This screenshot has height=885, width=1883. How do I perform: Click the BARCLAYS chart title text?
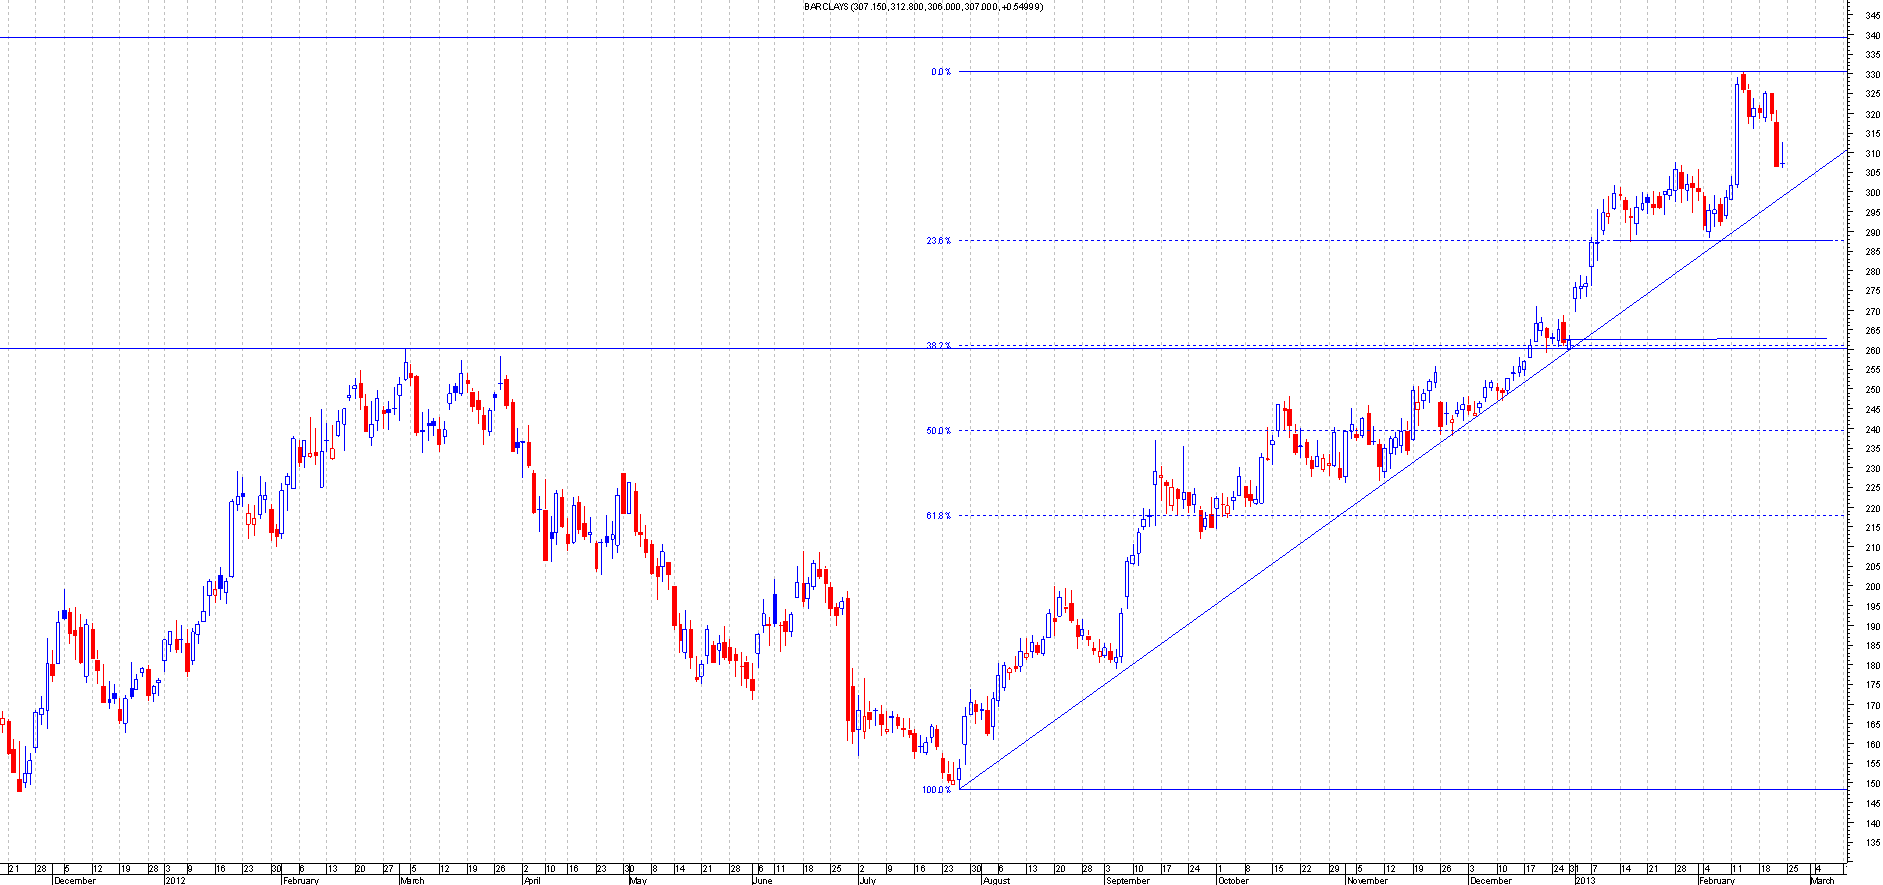(923, 7)
